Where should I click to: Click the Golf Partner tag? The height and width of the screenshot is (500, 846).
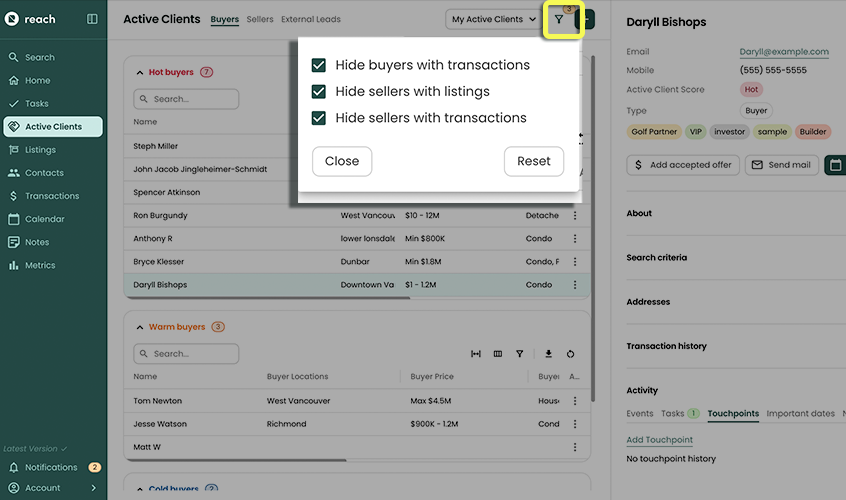654,132
